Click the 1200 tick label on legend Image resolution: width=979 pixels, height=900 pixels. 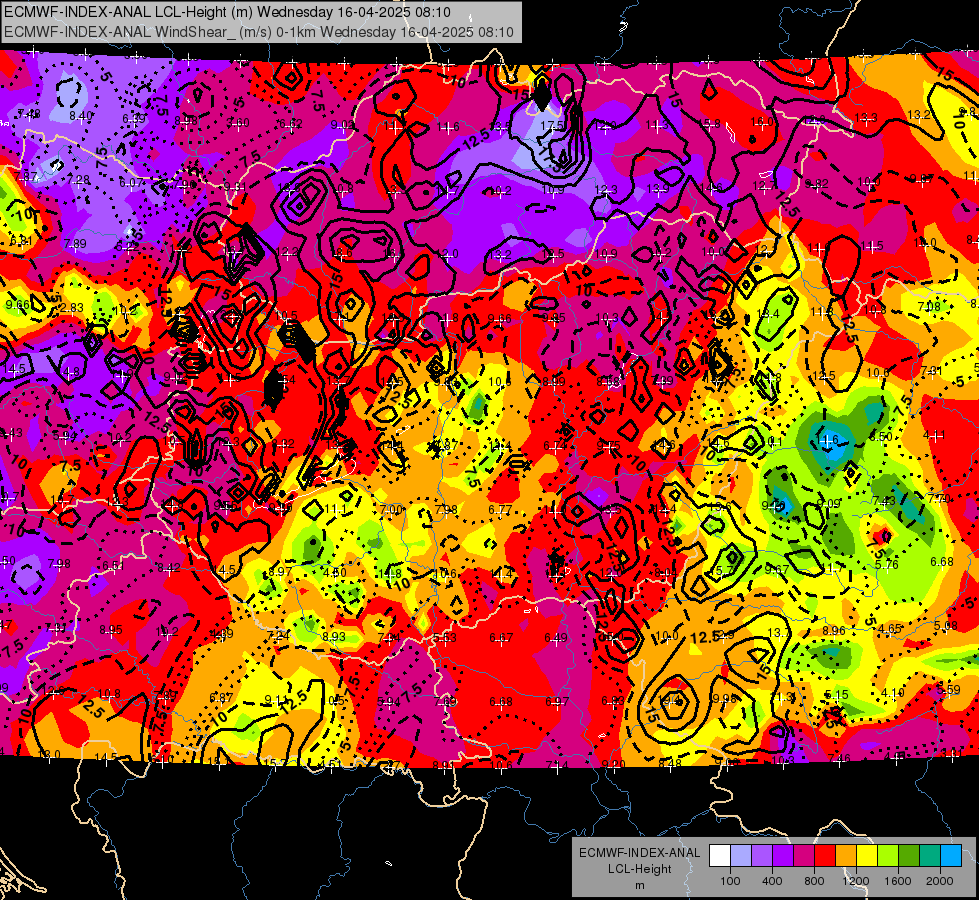856,881
